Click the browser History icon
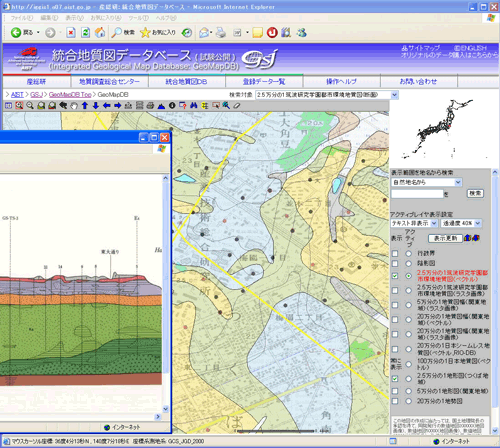Viewport: 500px width, 448px height. coord(187,33)
